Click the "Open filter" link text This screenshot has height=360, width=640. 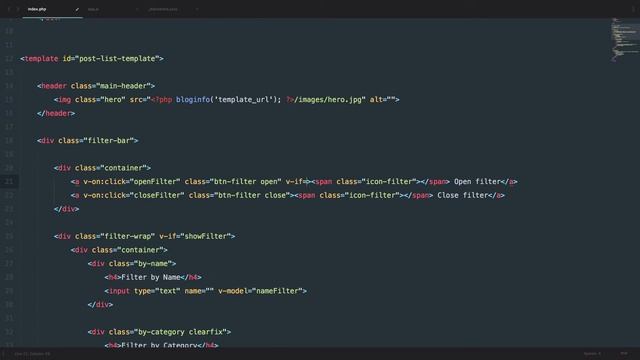tap(477, 182)
